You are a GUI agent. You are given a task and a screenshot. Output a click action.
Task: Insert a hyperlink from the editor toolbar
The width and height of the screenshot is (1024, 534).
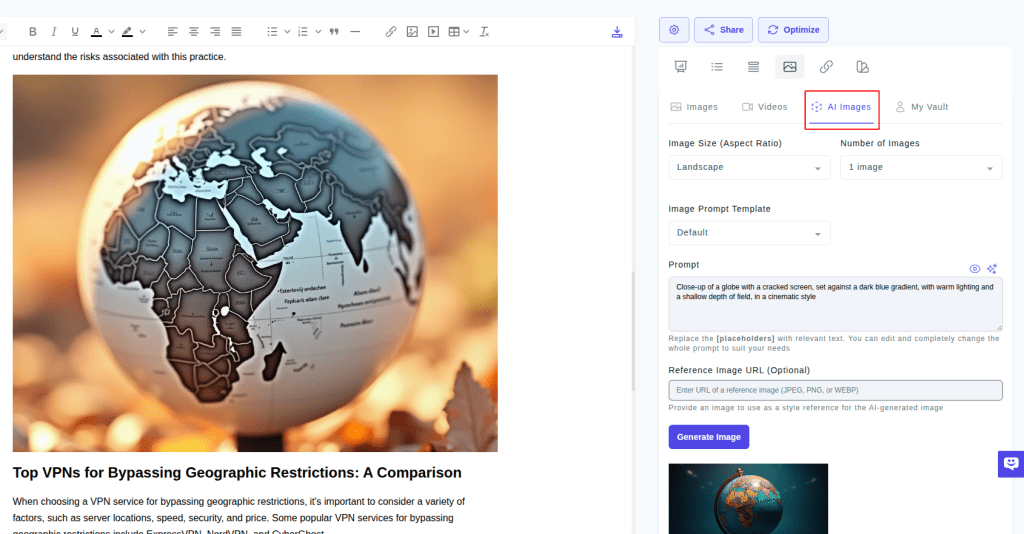(x=391, y=32)
